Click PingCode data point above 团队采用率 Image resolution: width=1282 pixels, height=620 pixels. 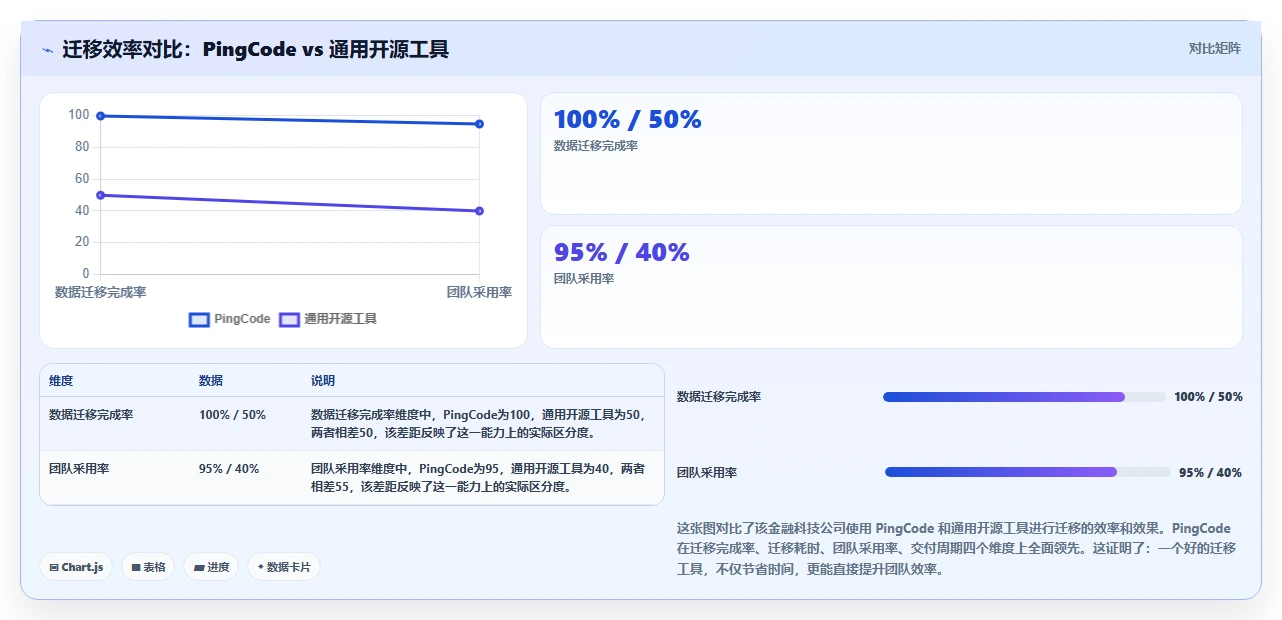tap(480, 124)
